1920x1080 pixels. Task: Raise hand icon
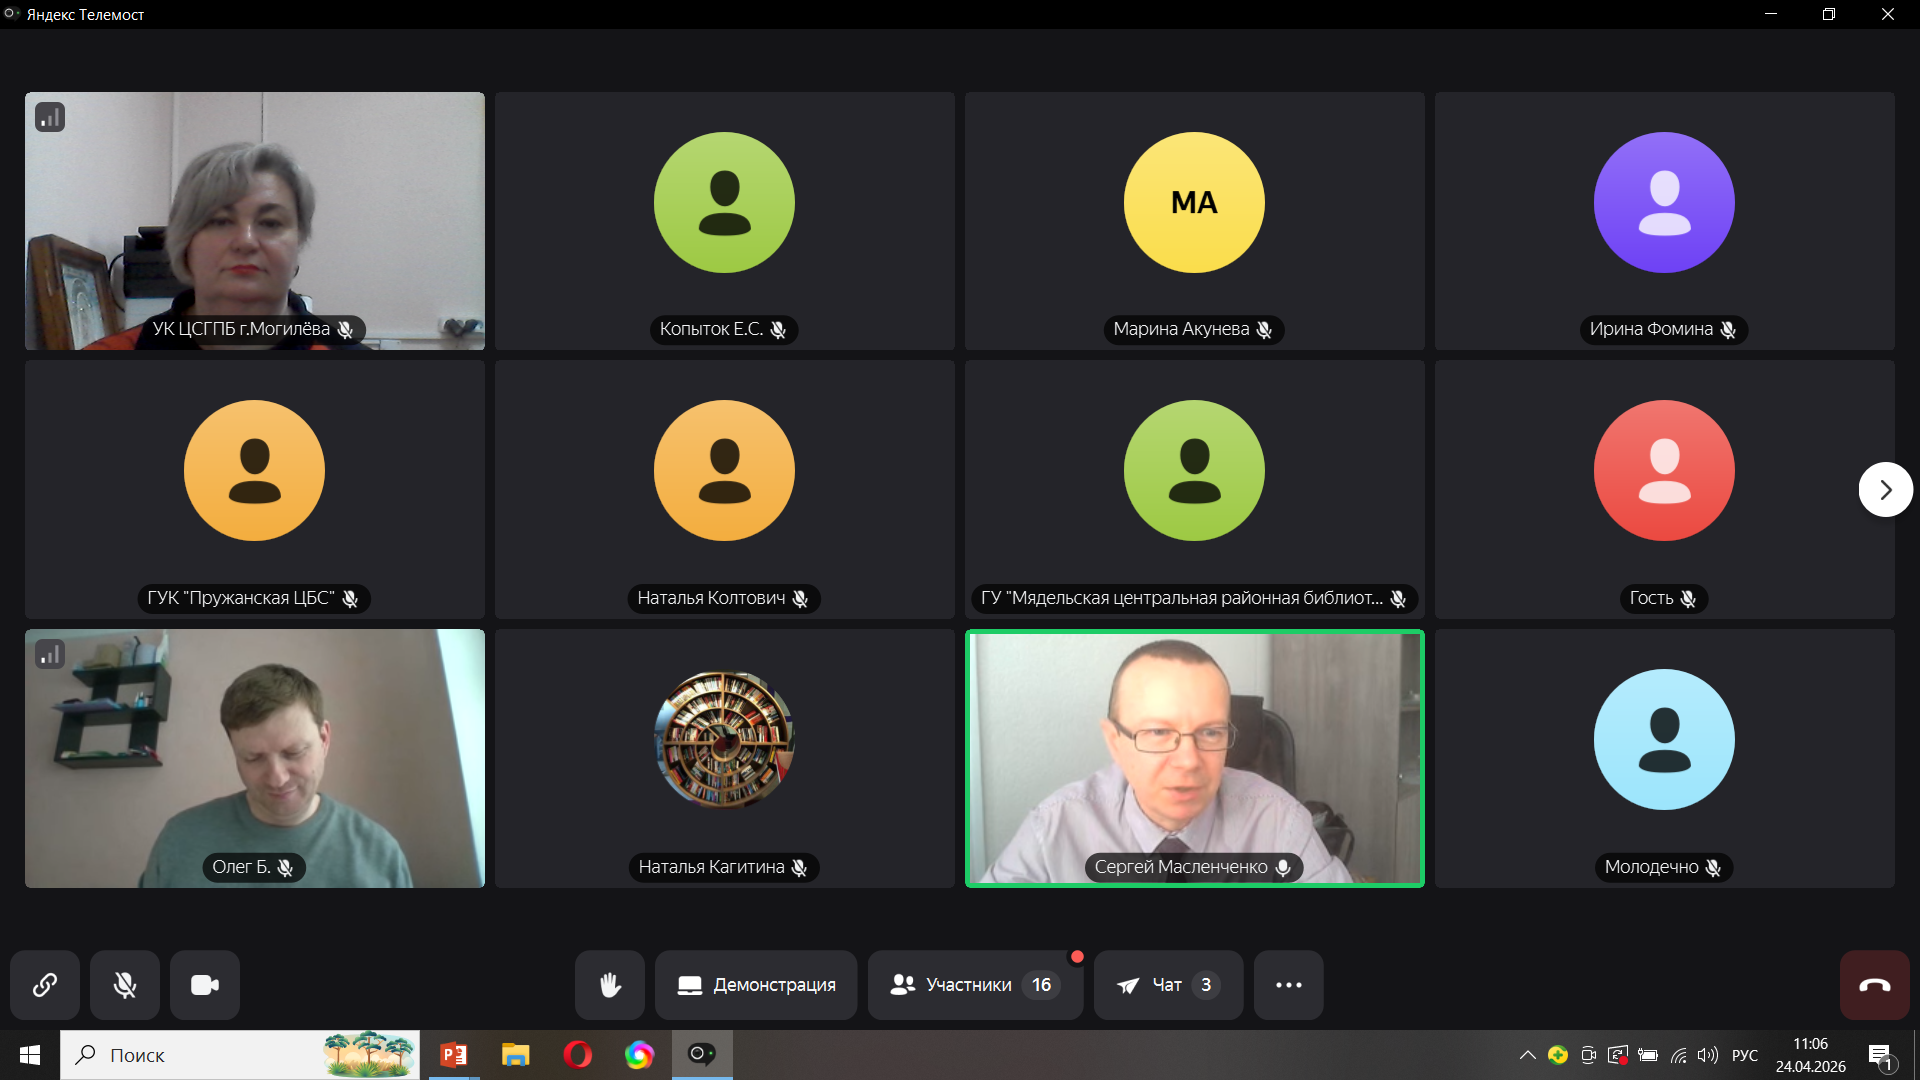pos(610,985)
